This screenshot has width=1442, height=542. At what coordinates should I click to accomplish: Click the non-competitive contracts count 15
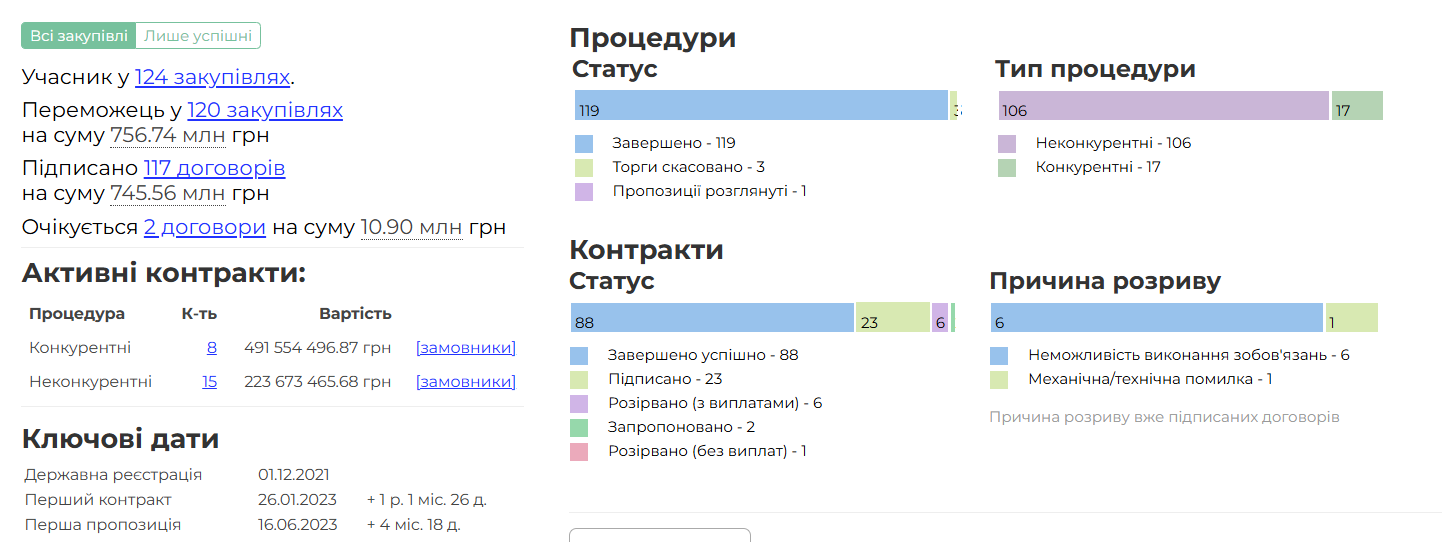pos(209,381)
